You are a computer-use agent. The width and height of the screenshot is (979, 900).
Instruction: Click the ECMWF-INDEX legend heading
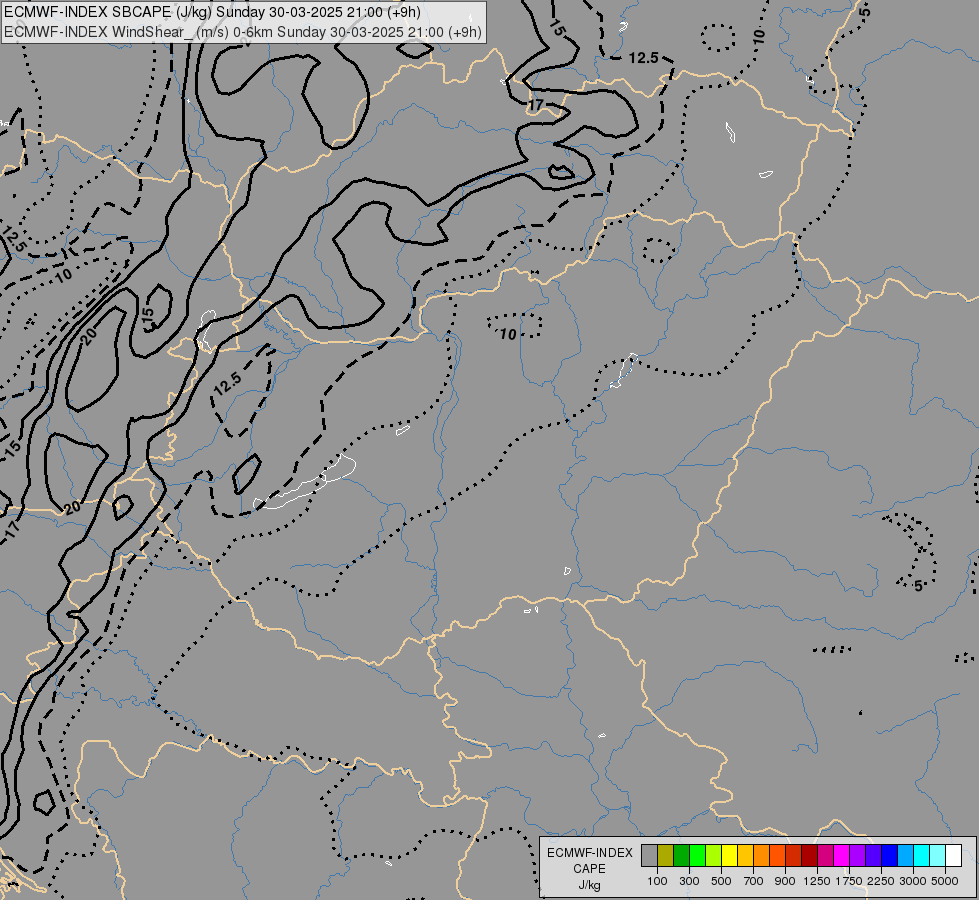point(589,853)
